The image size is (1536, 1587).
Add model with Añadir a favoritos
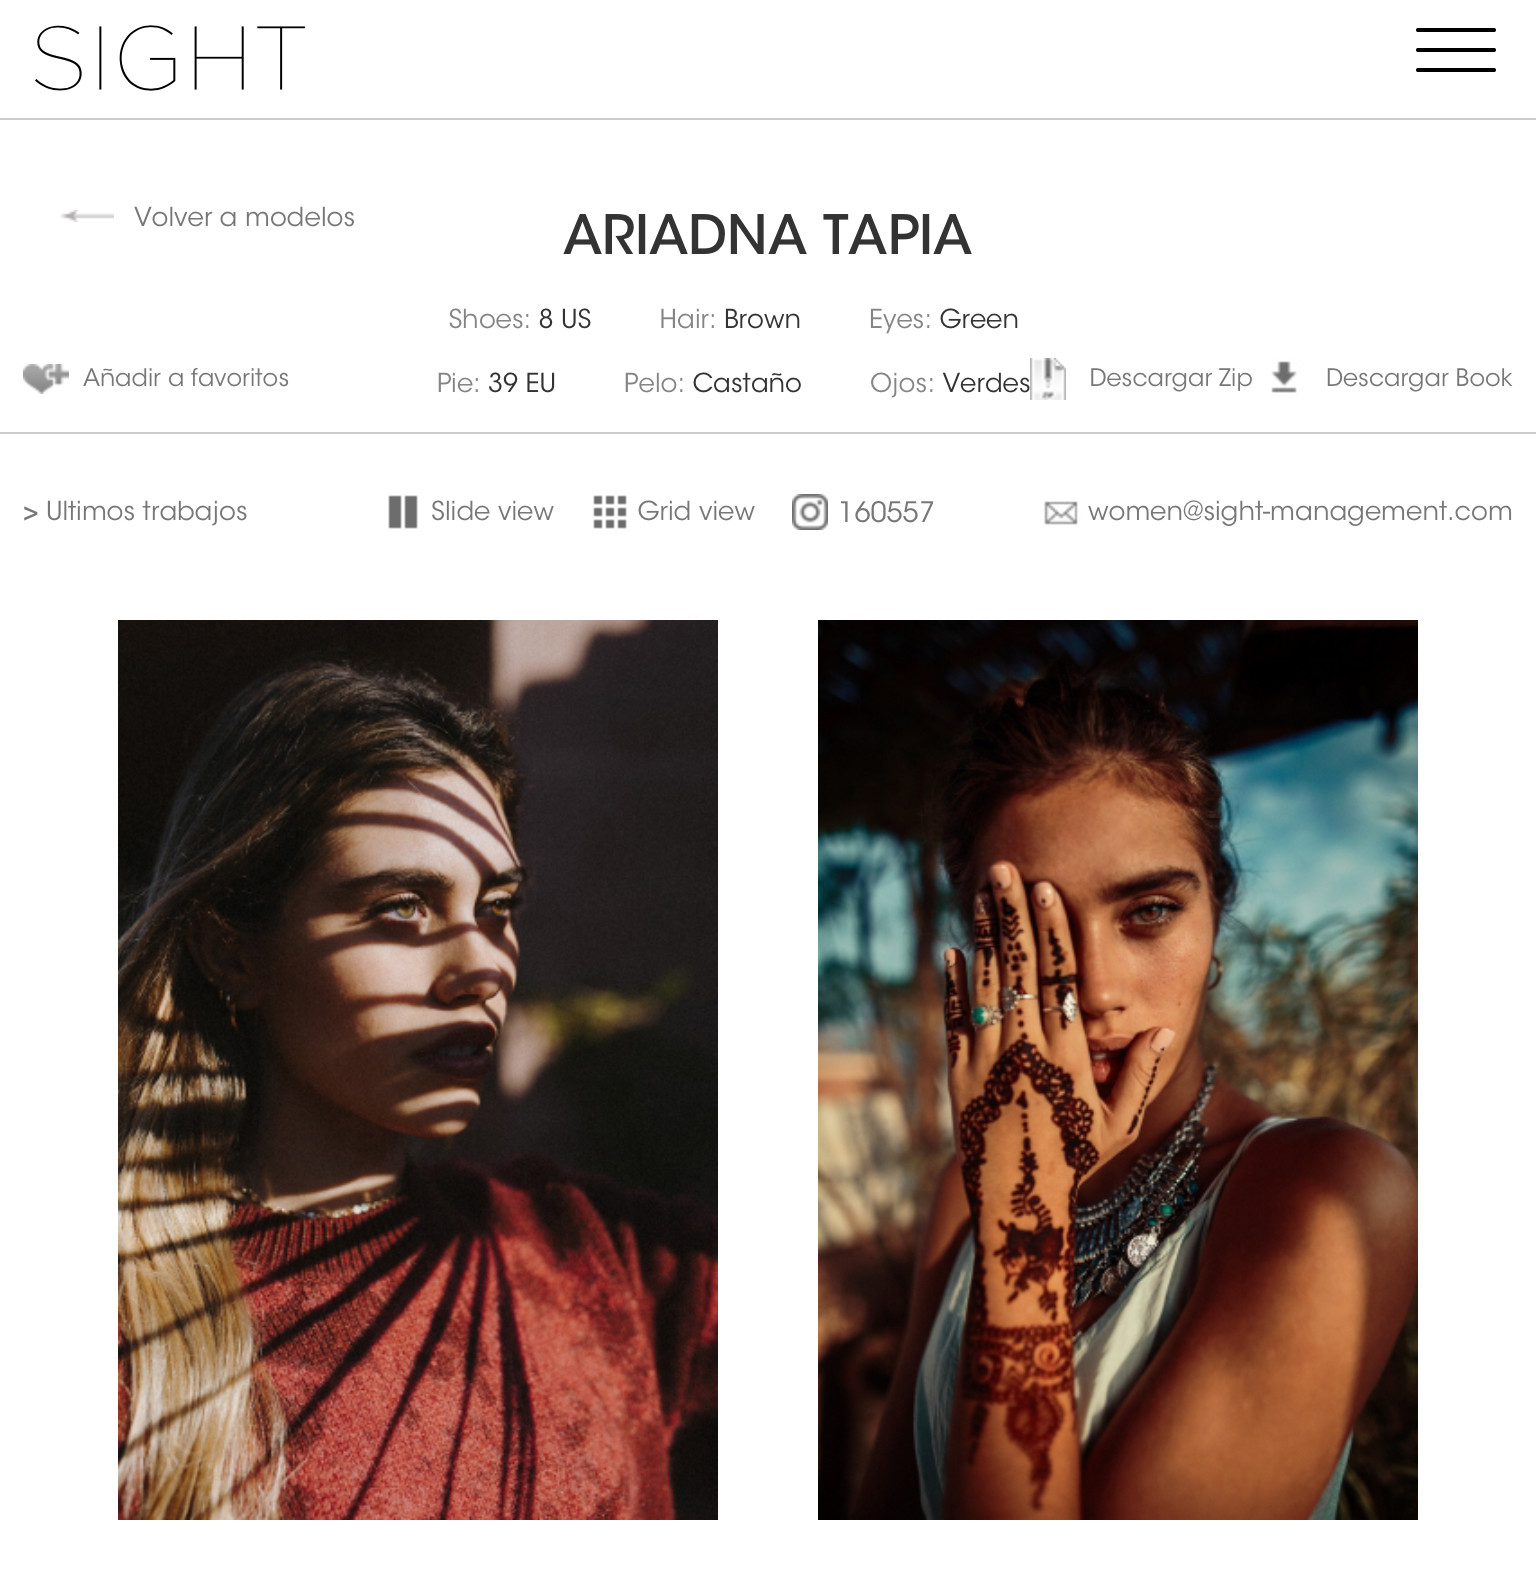point(186,378)
